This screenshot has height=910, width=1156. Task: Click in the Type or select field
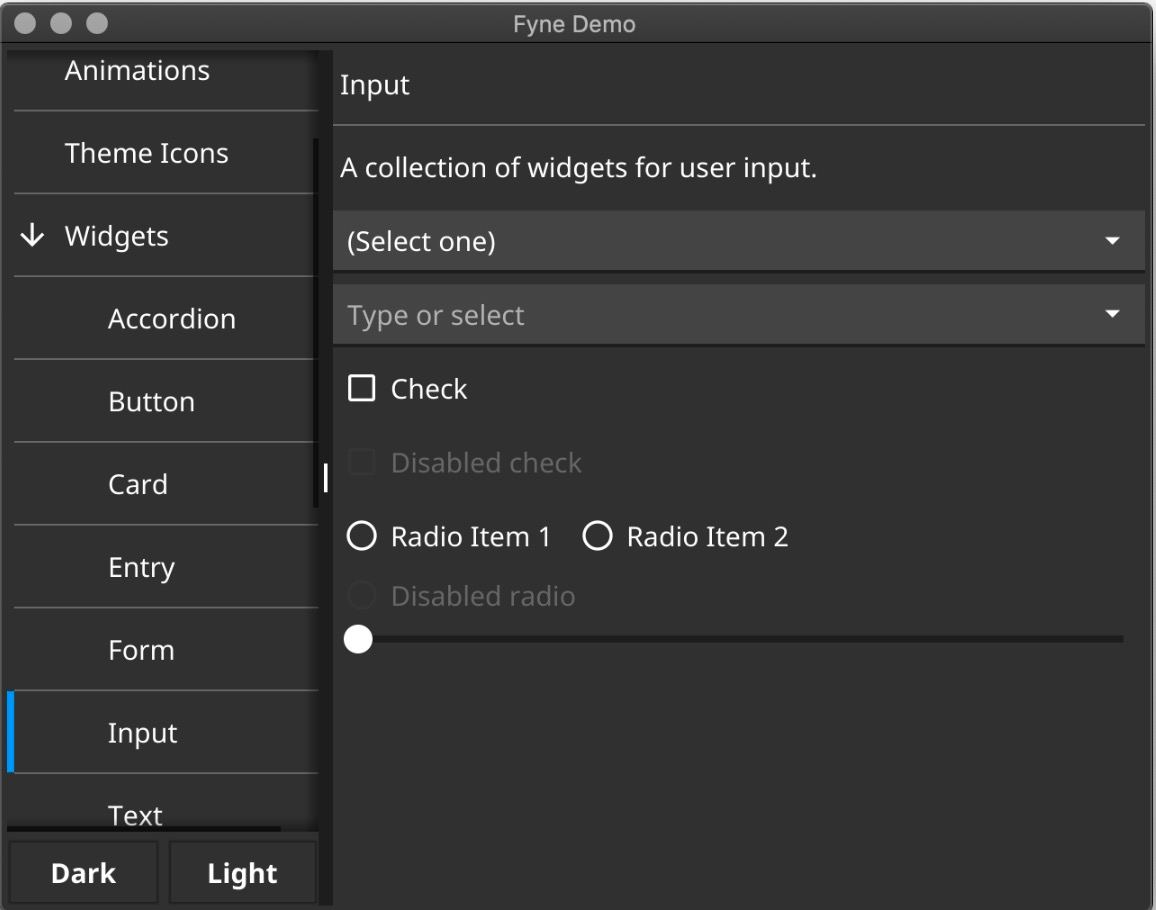click(x=715, y=315)
